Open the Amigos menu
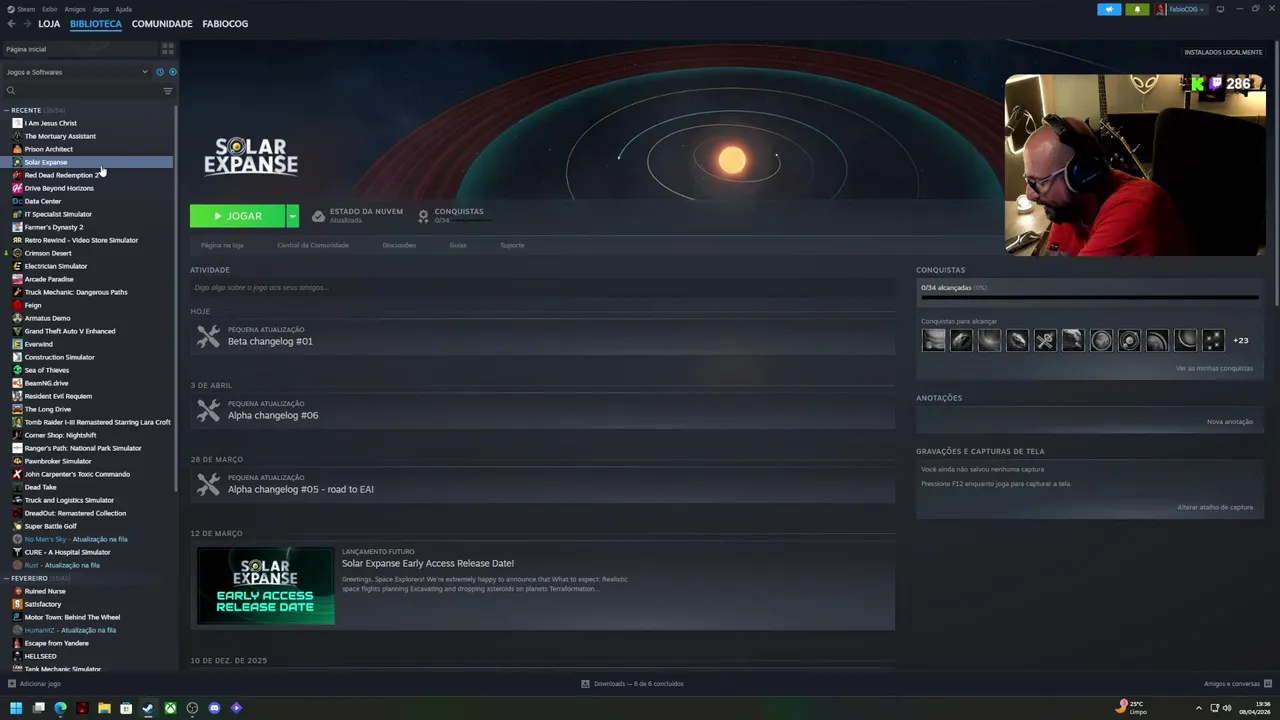Screen dimensions: 1280x720 click(75, 9)
